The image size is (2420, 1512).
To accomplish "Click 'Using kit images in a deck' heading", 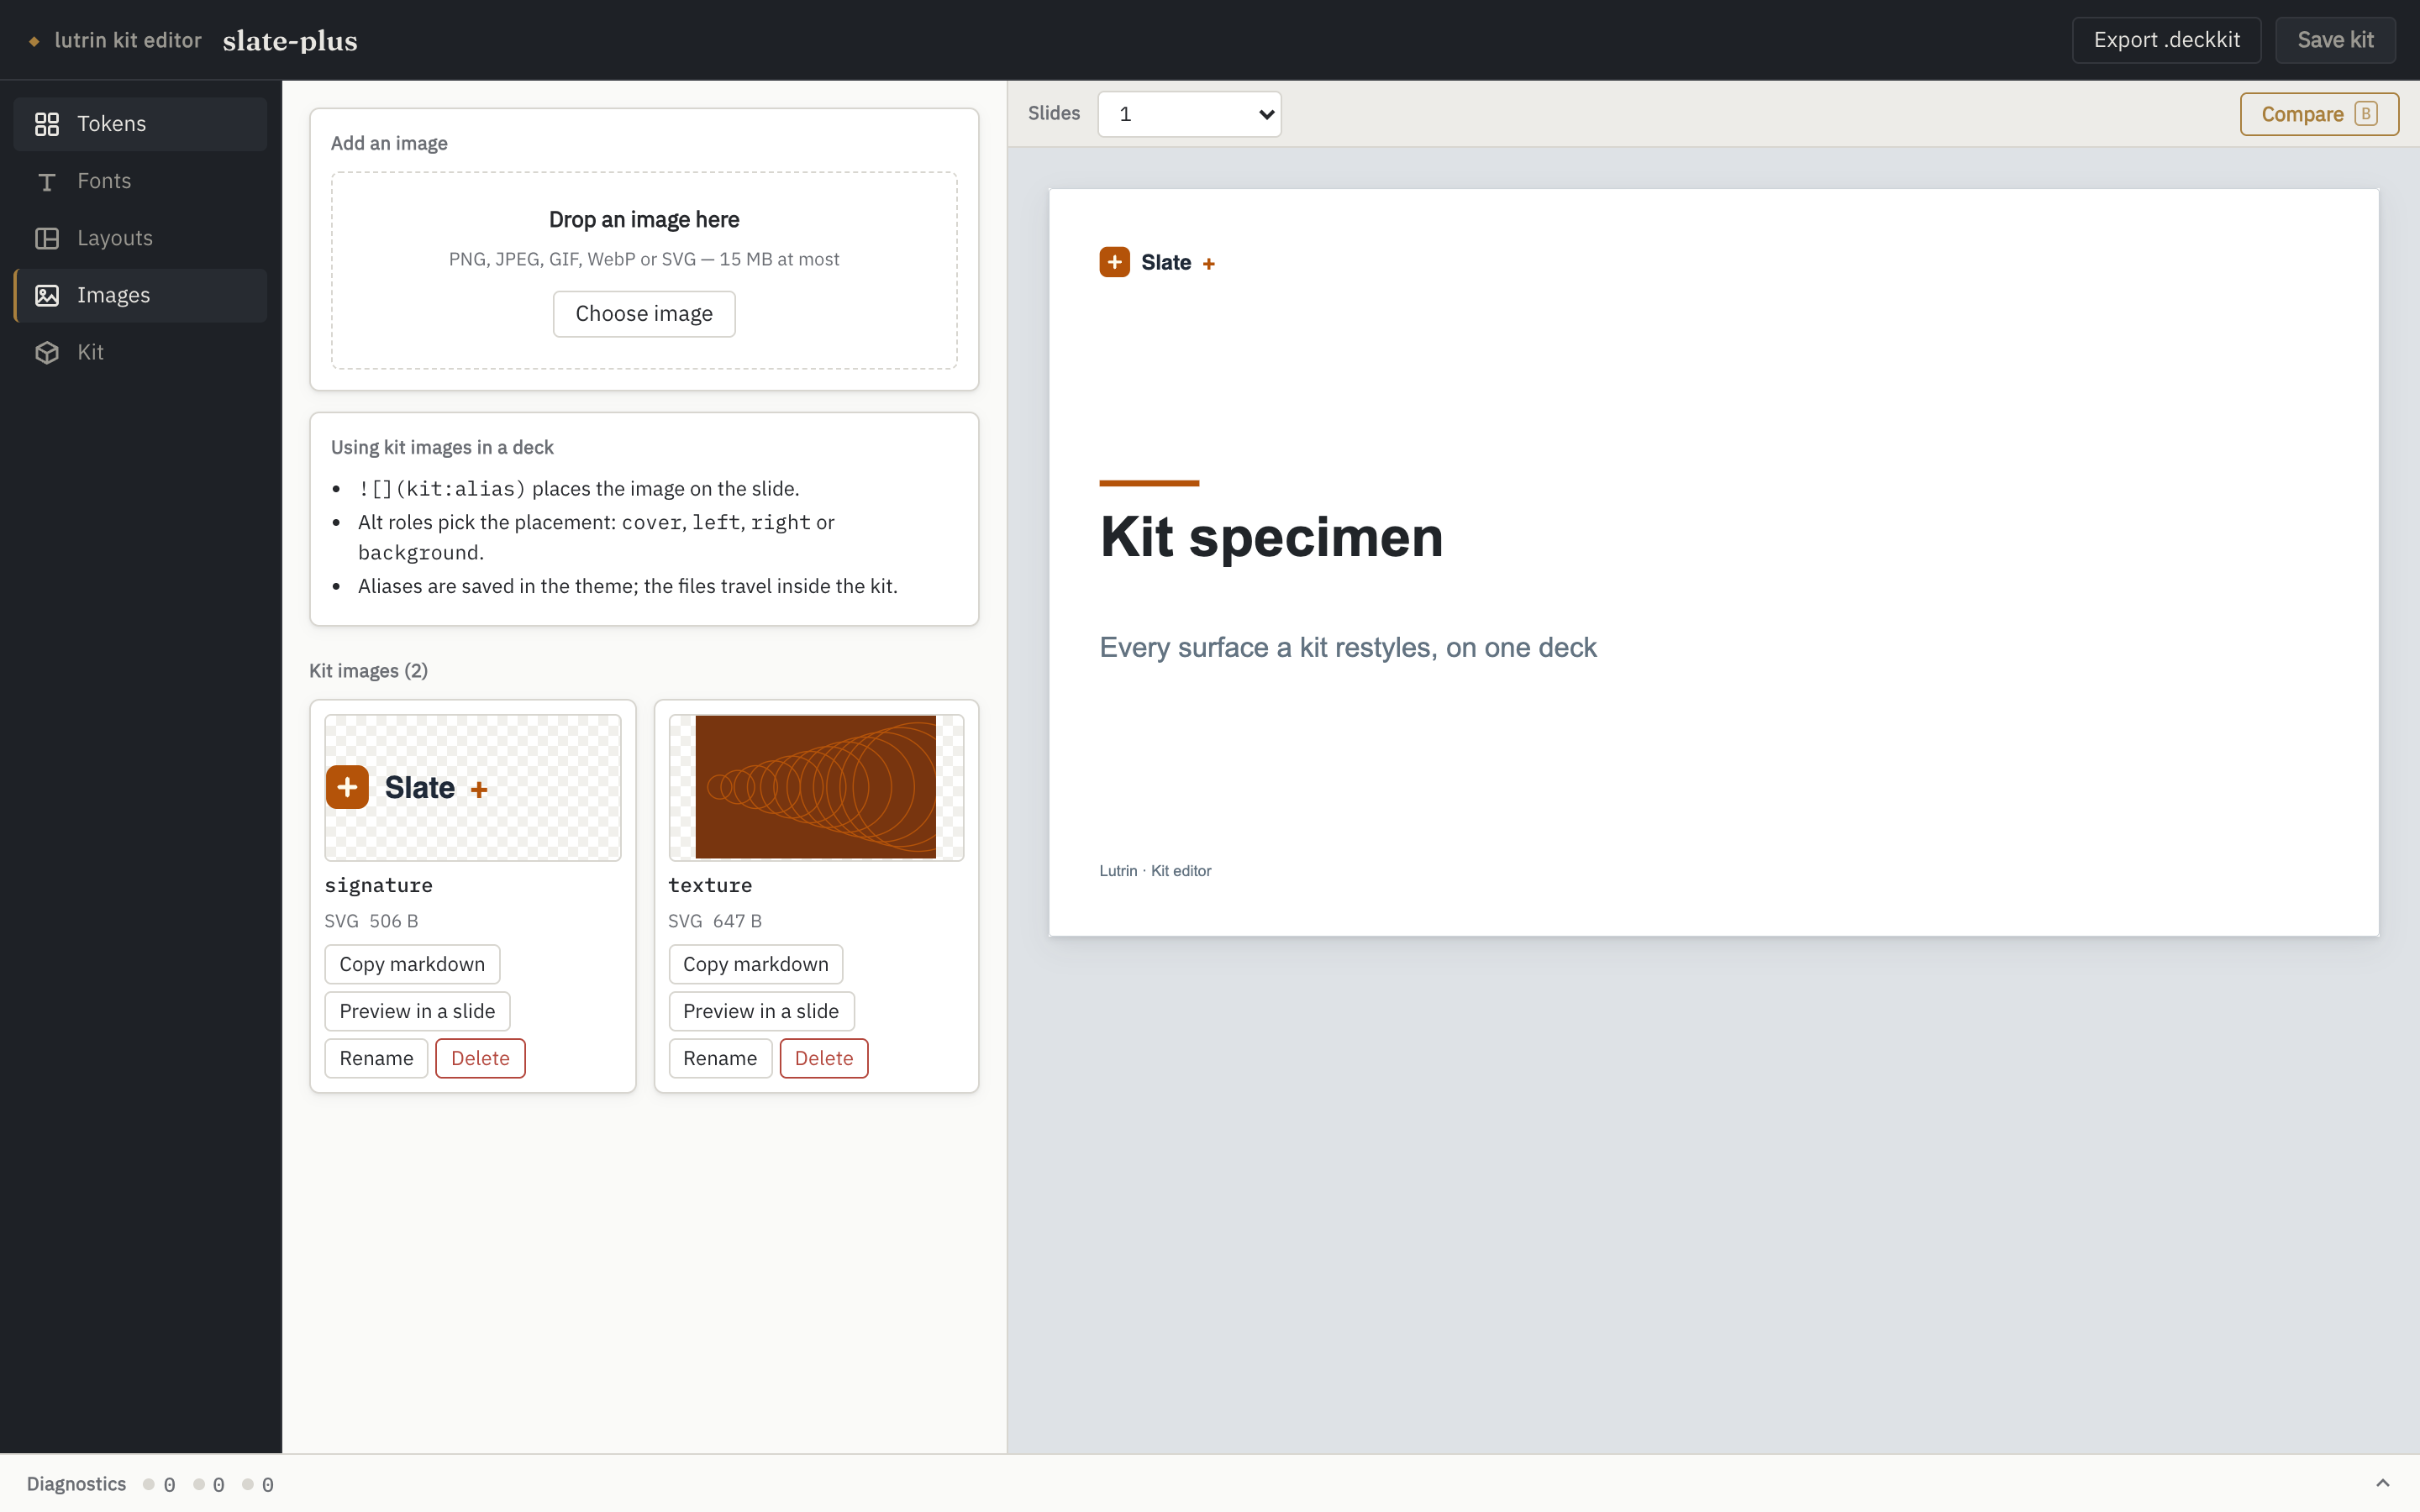I will point(442,448).
